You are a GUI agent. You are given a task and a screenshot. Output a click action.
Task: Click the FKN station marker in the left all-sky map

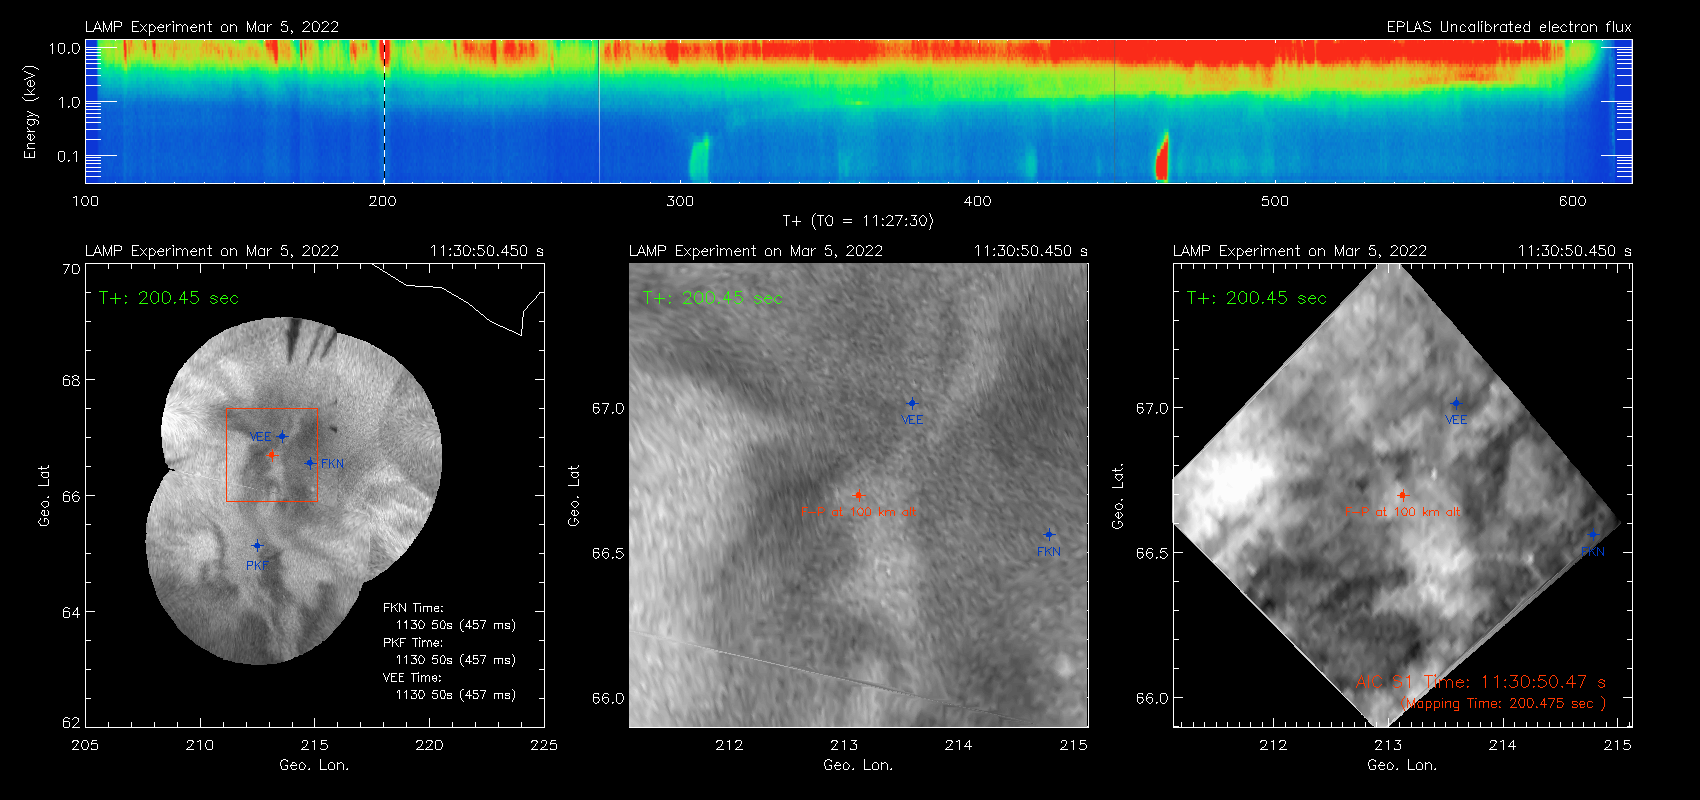(310, 463)
